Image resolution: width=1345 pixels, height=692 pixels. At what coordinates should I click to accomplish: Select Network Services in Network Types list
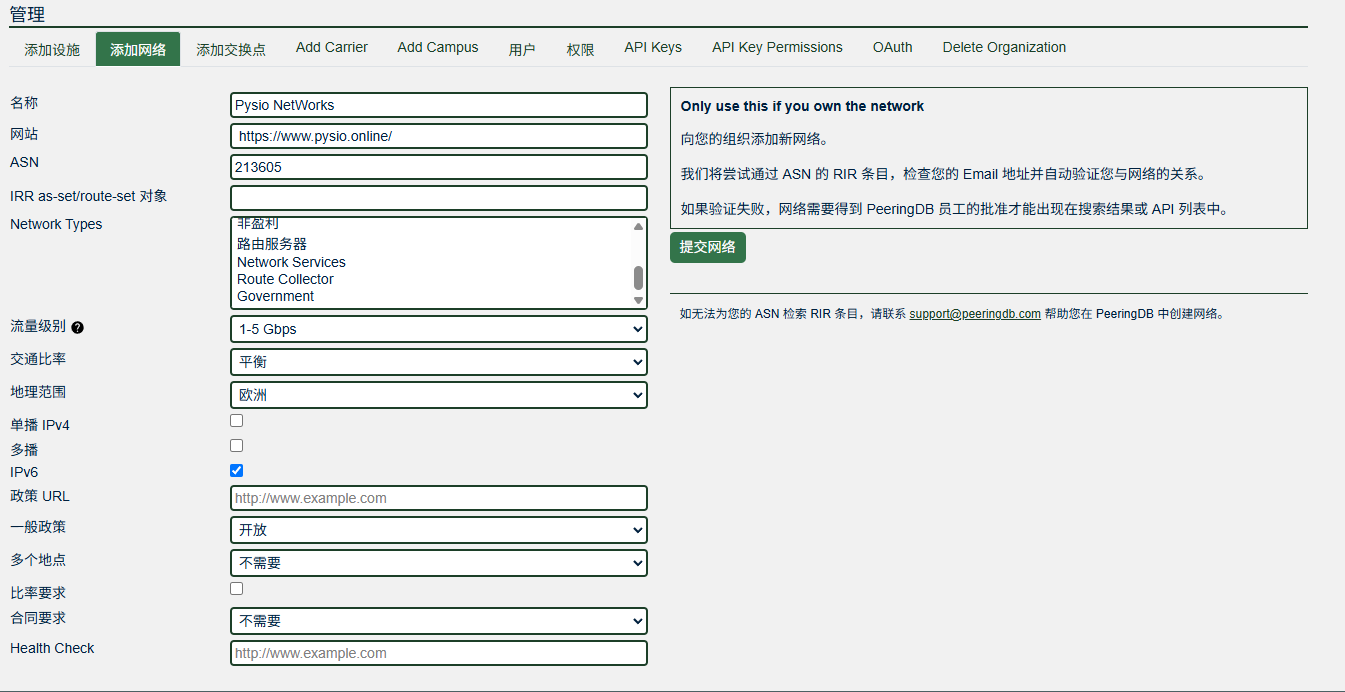(x=431, y=262)
